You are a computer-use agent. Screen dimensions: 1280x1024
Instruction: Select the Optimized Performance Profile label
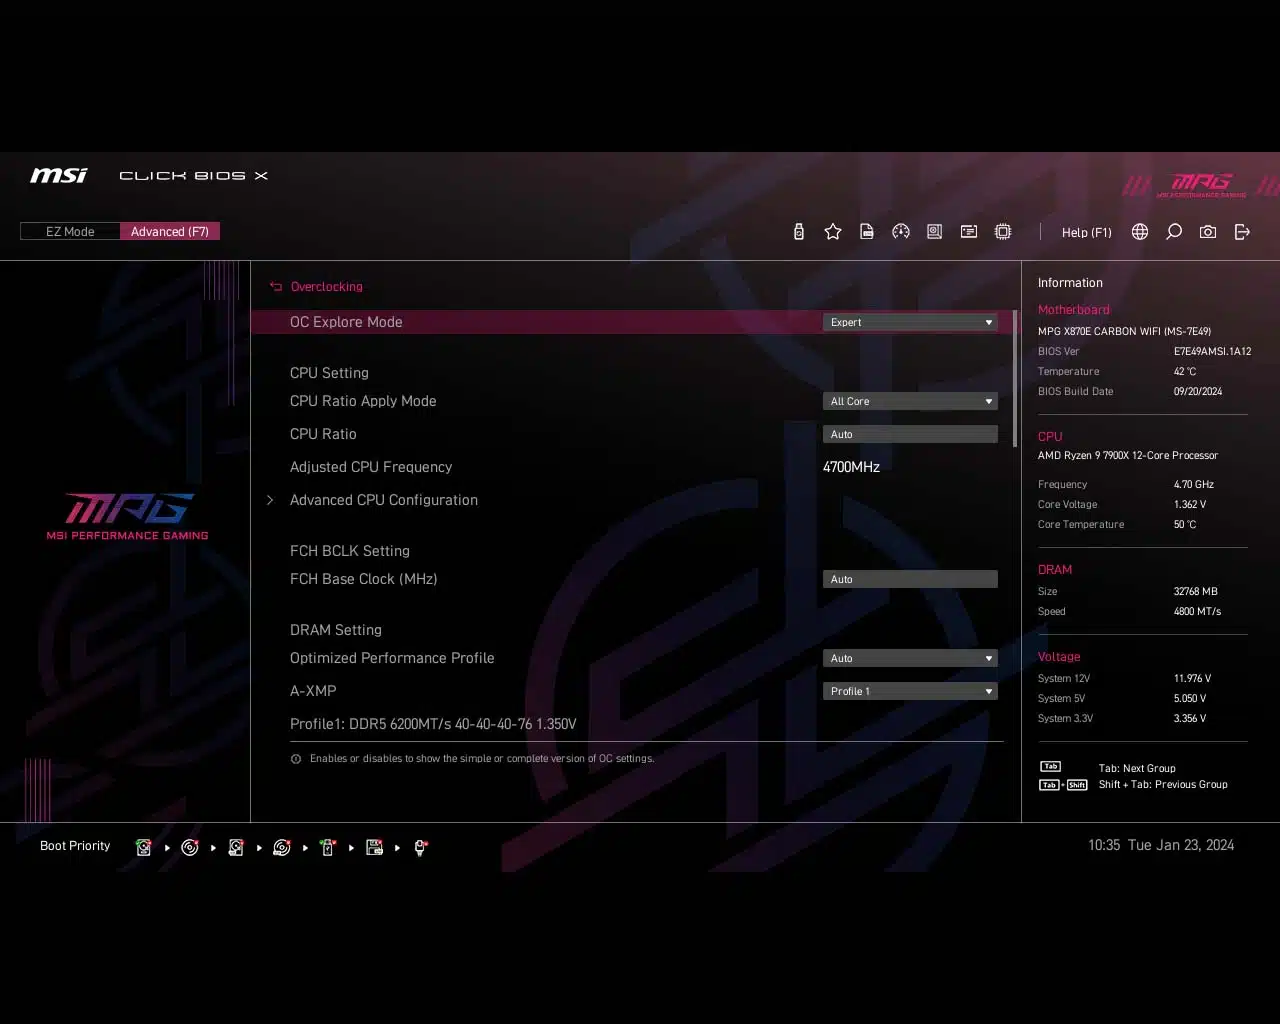[392, 658]
